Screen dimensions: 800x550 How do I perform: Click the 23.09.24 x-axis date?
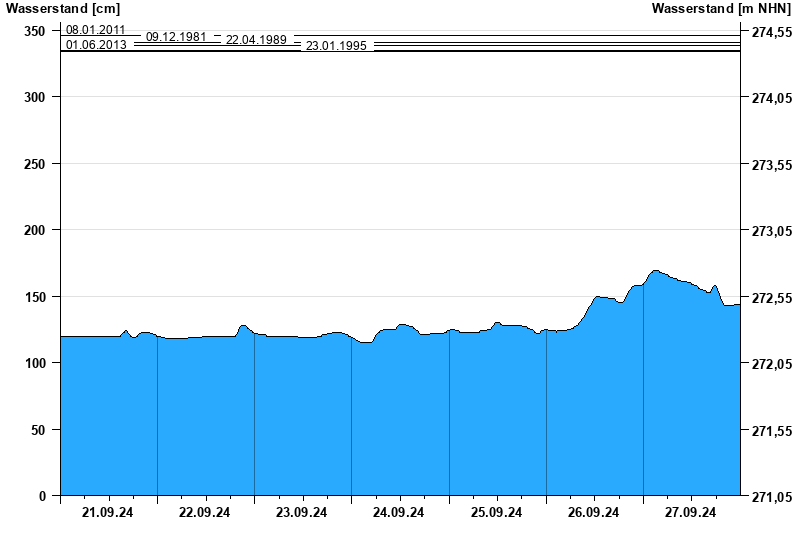pyautogui.click(x=302, y=513)
